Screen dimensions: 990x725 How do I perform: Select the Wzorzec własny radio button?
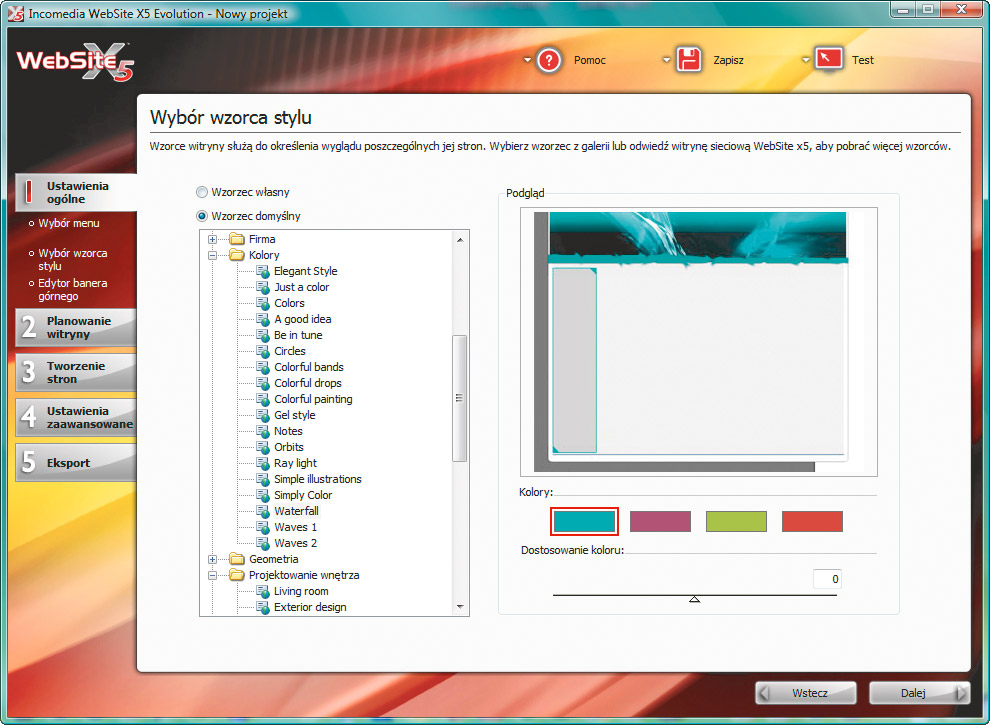[x=202, y=192]
